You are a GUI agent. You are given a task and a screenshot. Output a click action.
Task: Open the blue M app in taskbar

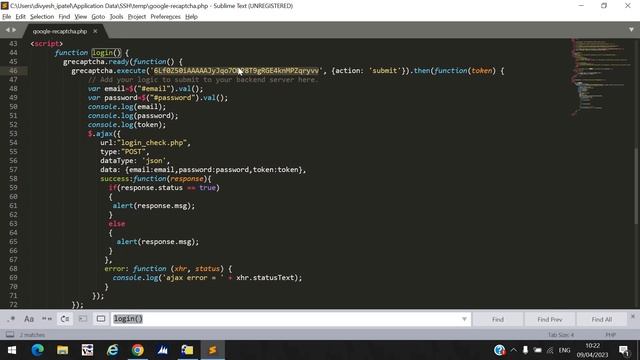(162, 350)
